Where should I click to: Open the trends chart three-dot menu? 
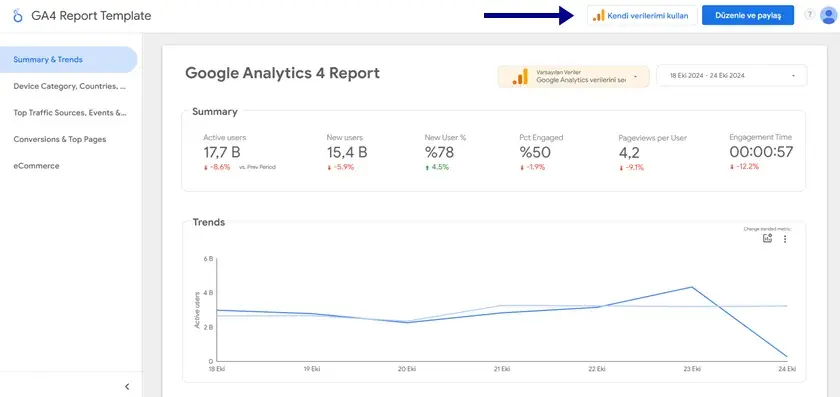[x=785, y=239]
